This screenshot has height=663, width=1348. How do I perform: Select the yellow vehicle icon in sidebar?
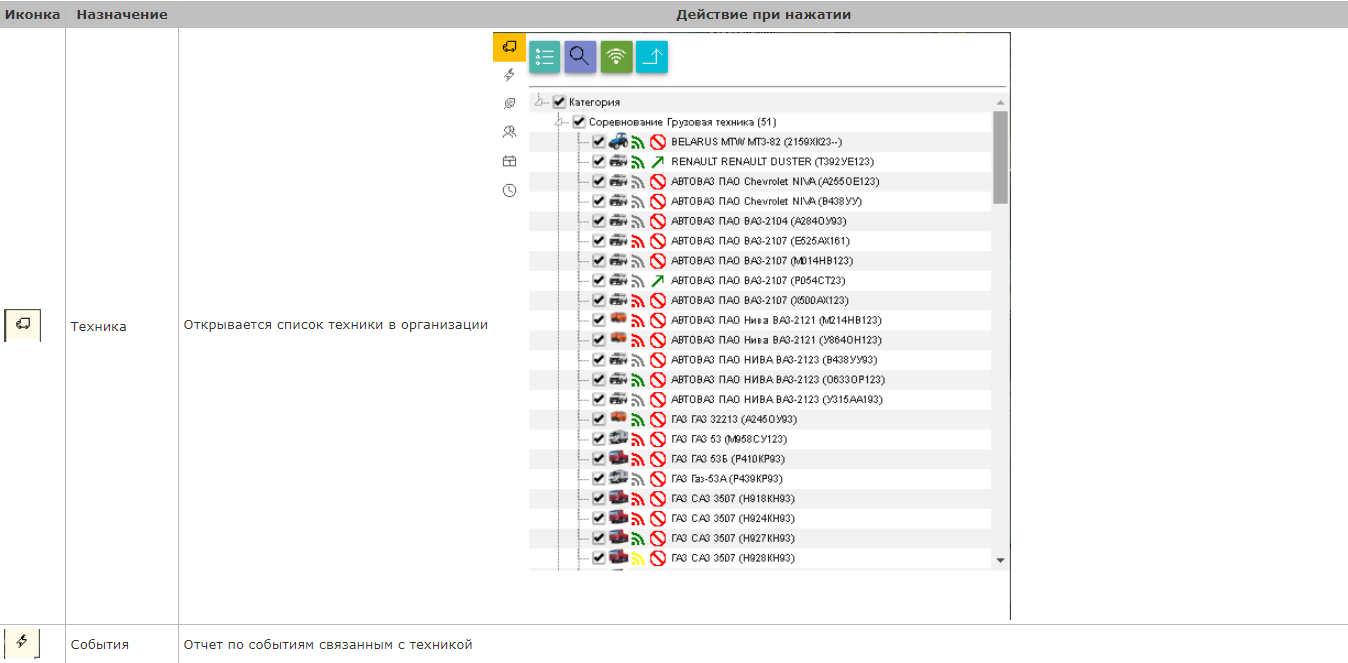(x=509, y=46)
